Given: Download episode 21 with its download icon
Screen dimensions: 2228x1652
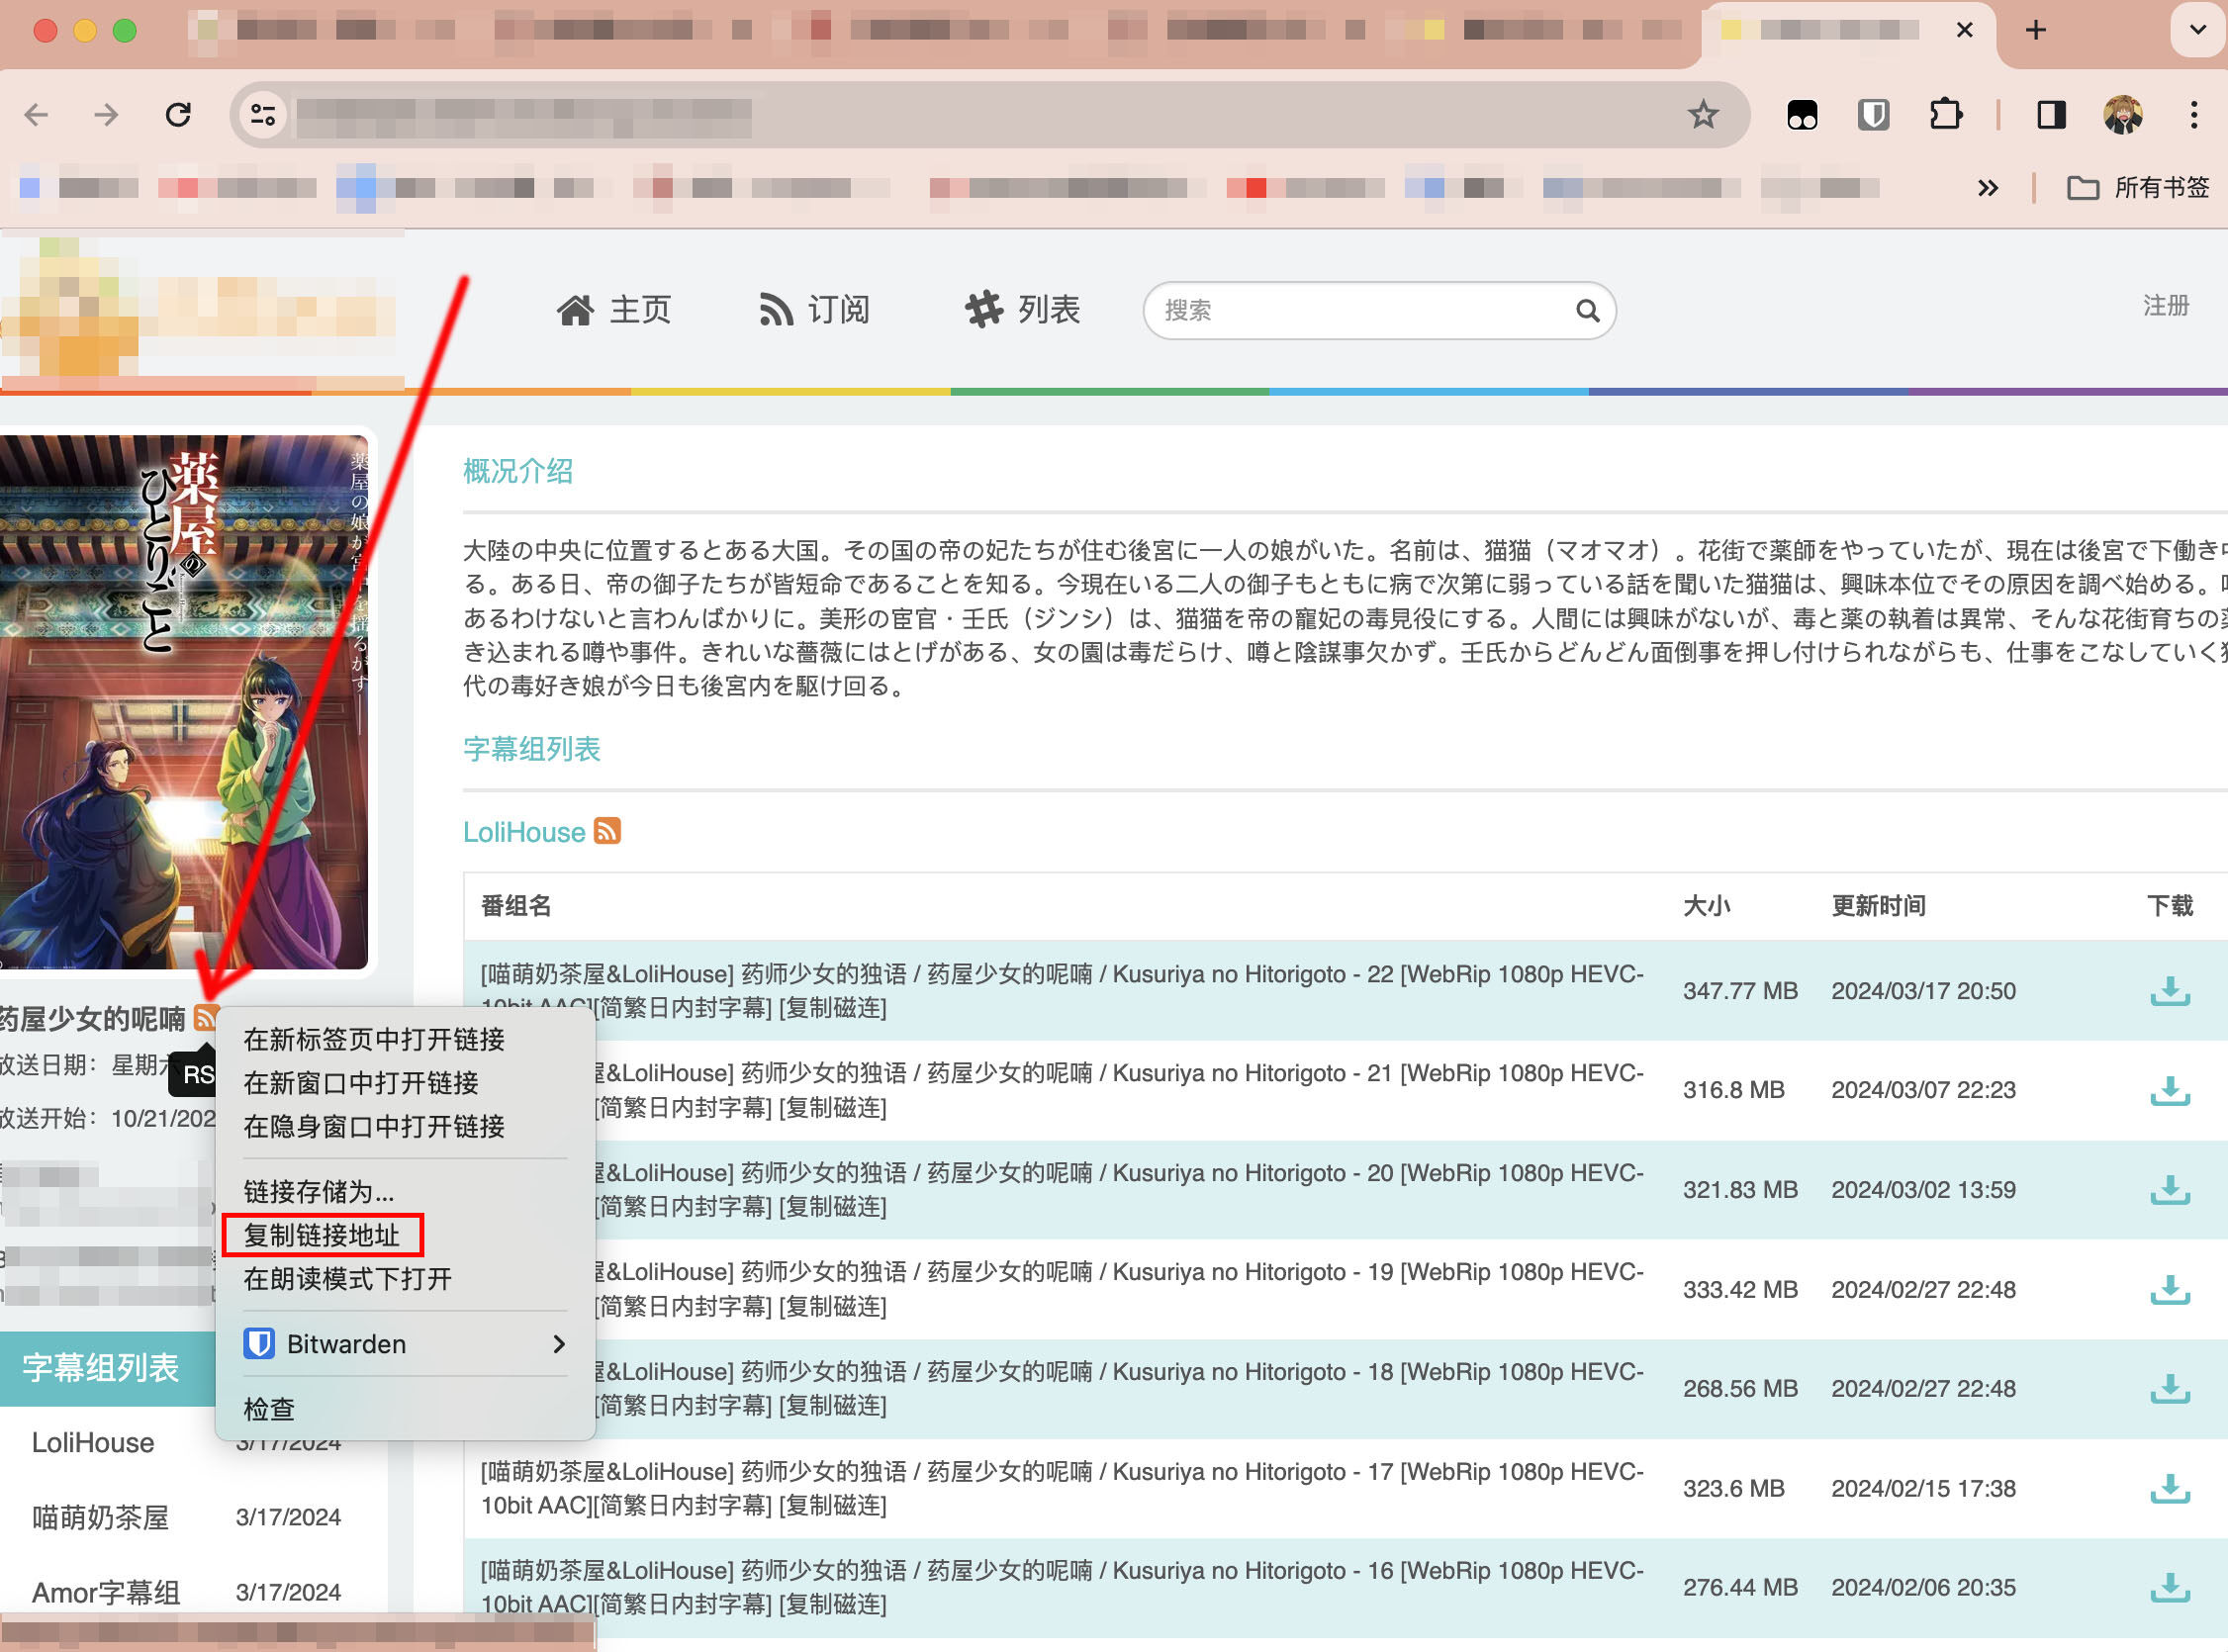Looking at the screenshot, I should (2170, 1090).
